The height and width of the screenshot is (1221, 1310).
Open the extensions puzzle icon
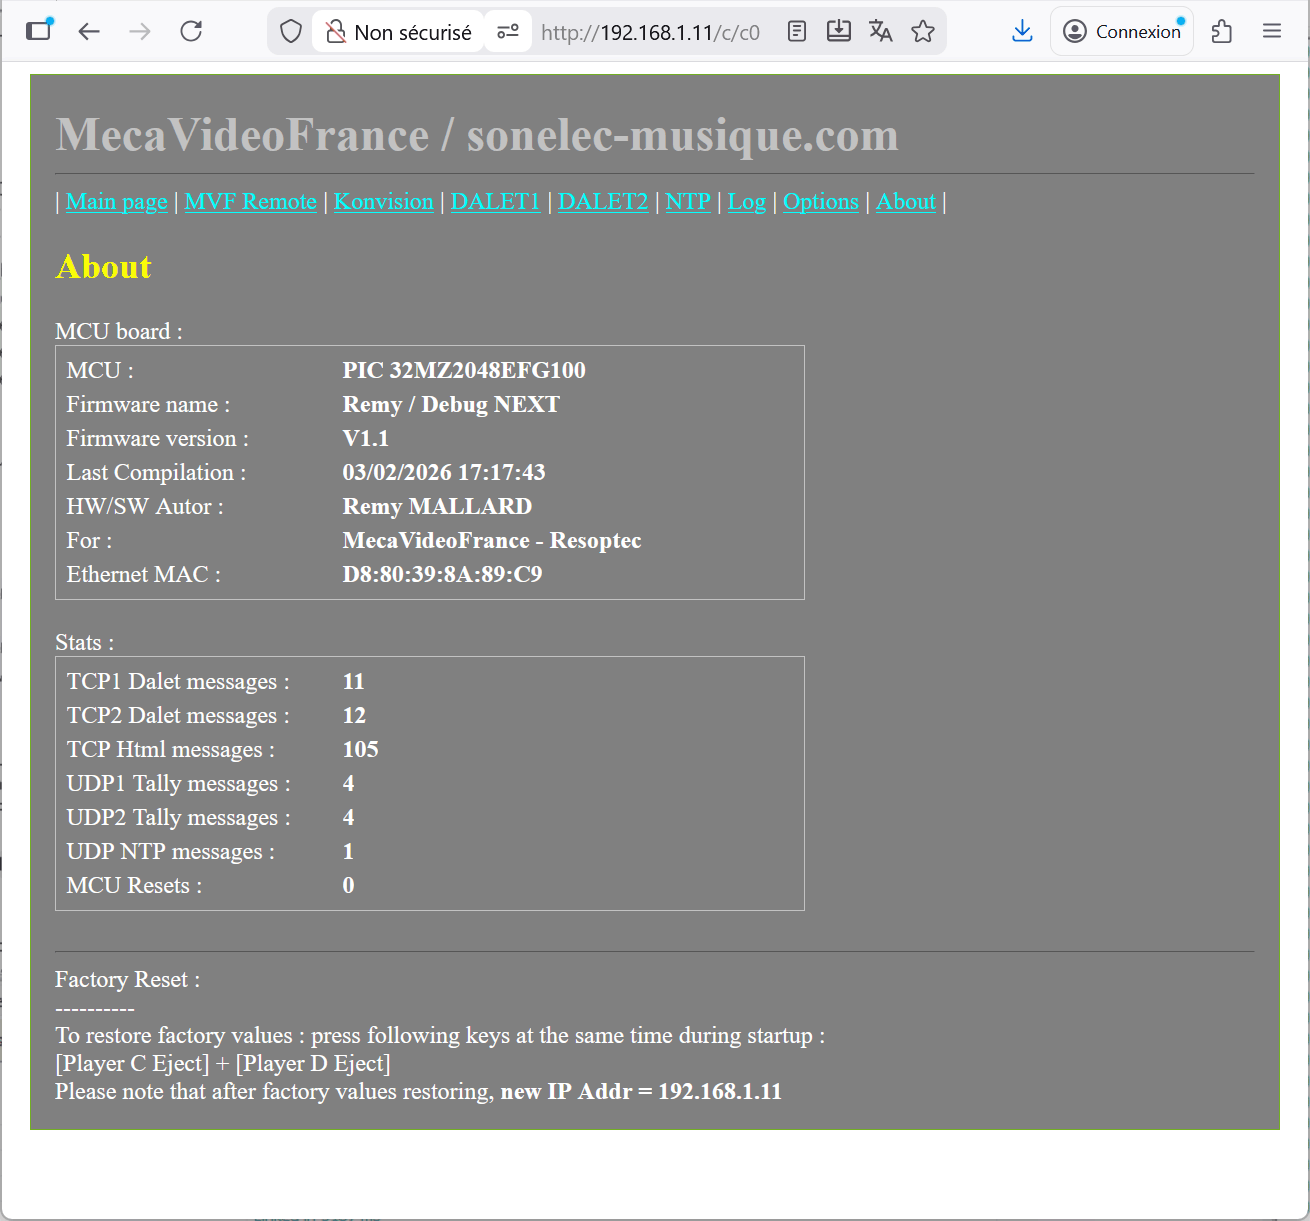pyautogui.click(x=1221, y=32)
